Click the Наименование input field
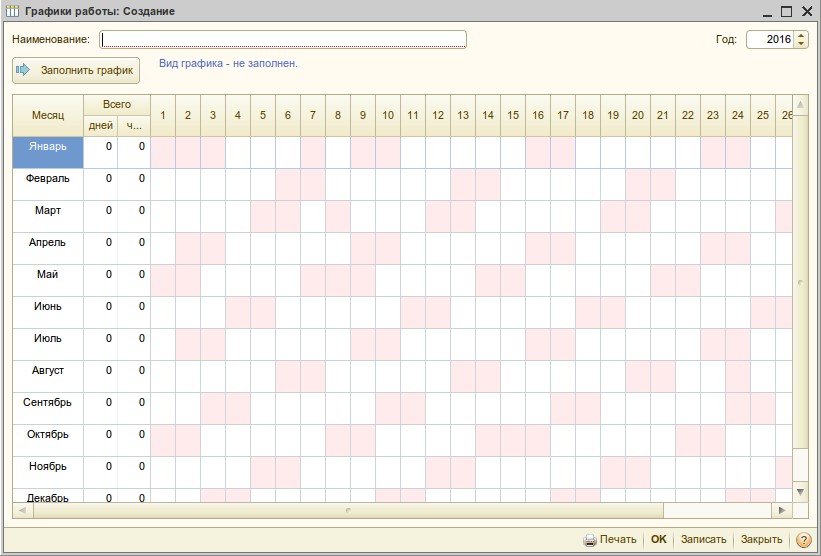821x556 pixels. coord(283,40)
